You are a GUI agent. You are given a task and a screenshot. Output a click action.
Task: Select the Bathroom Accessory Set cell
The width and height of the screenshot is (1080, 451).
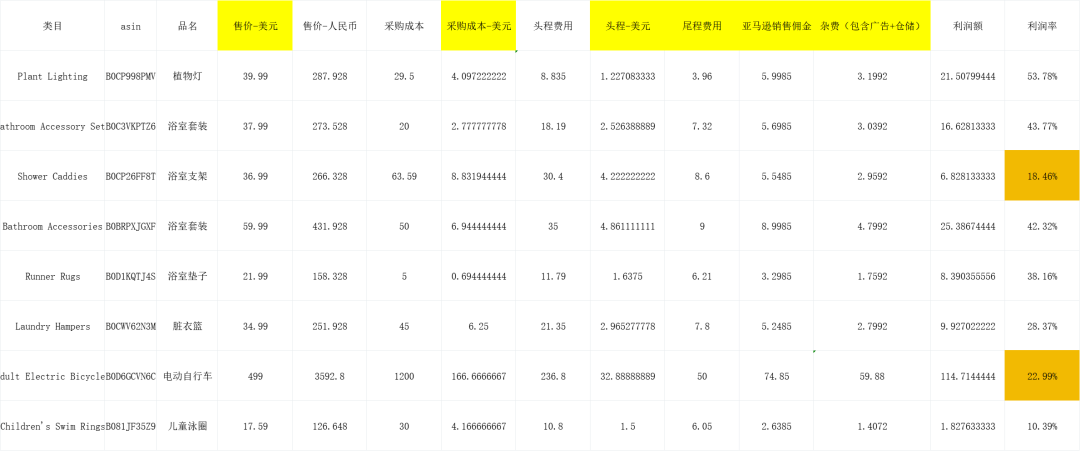tap(52, 126)
